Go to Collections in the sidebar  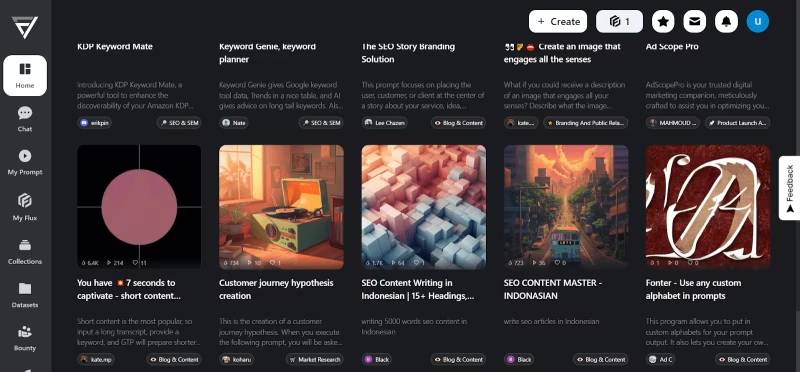click(x=25, y=252)
